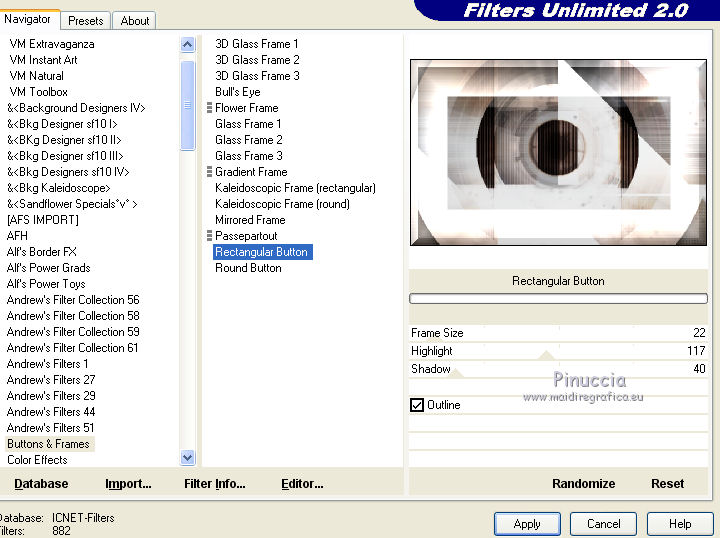Select the Mirrored Frame filter
Viewport: 720px width, 538px height.
pos(250,220)
